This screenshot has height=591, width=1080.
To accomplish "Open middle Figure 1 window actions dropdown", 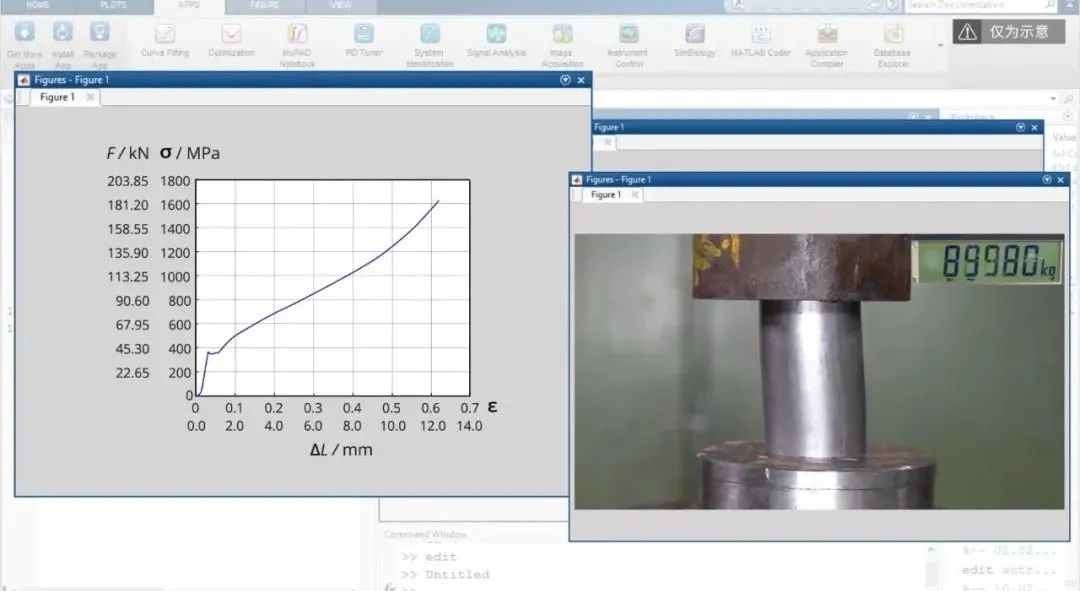I will 1021,127.
